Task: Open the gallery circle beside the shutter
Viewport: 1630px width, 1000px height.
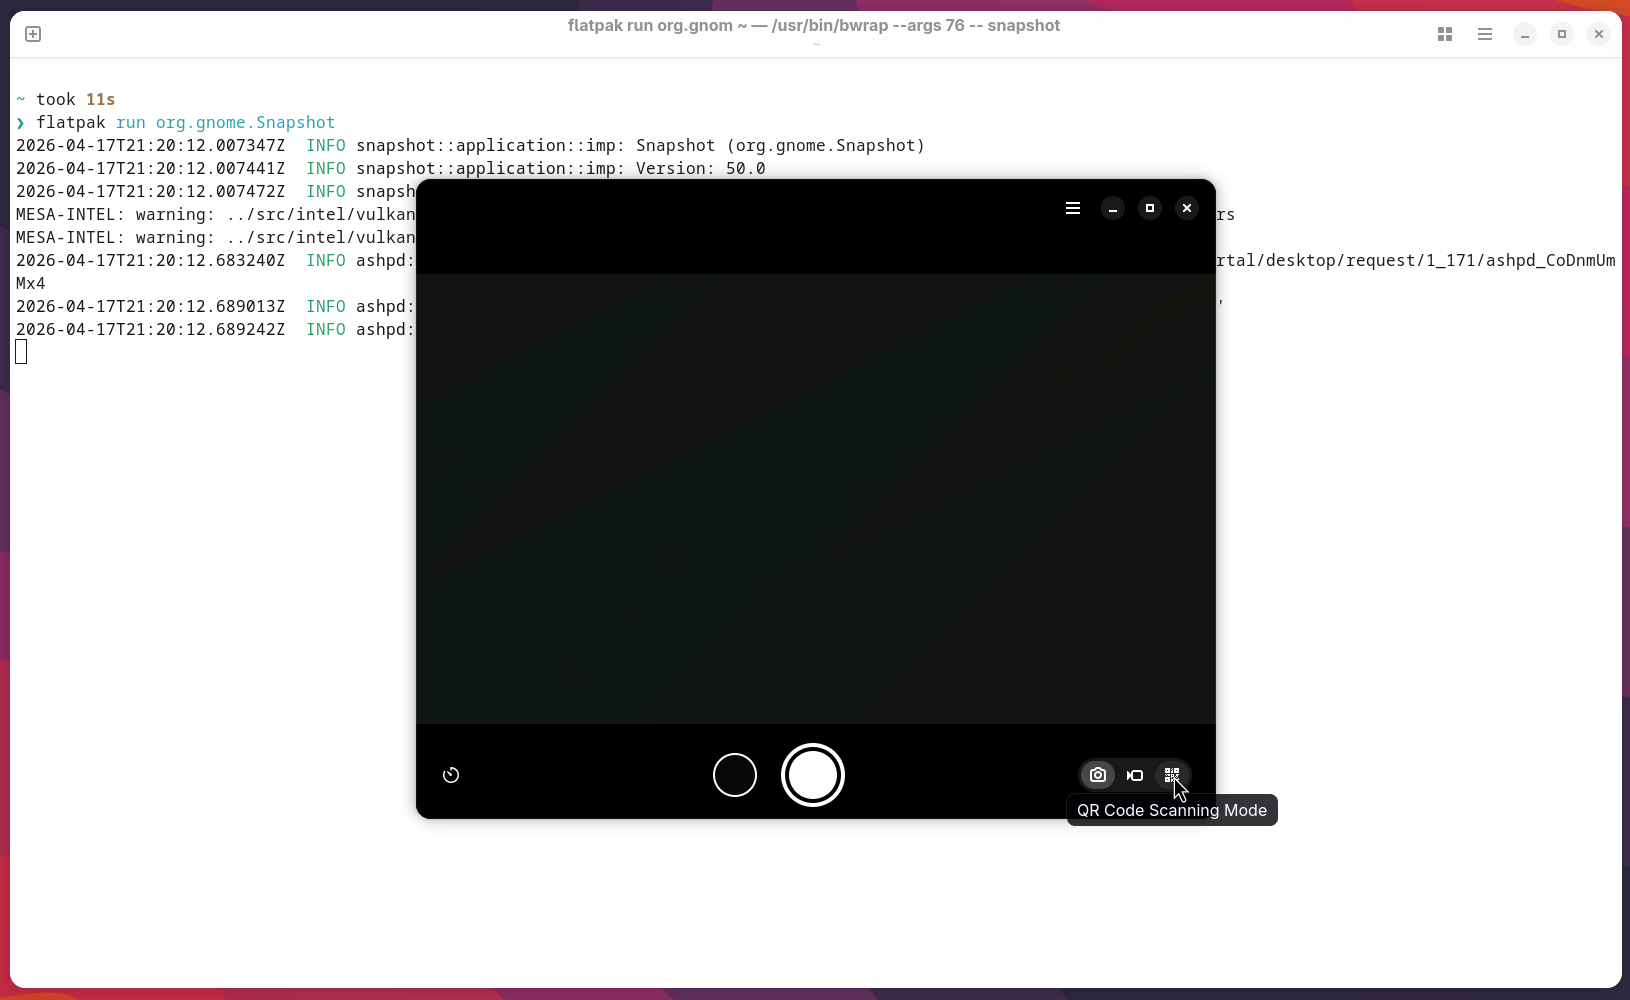Action: (x=735, y=775)
